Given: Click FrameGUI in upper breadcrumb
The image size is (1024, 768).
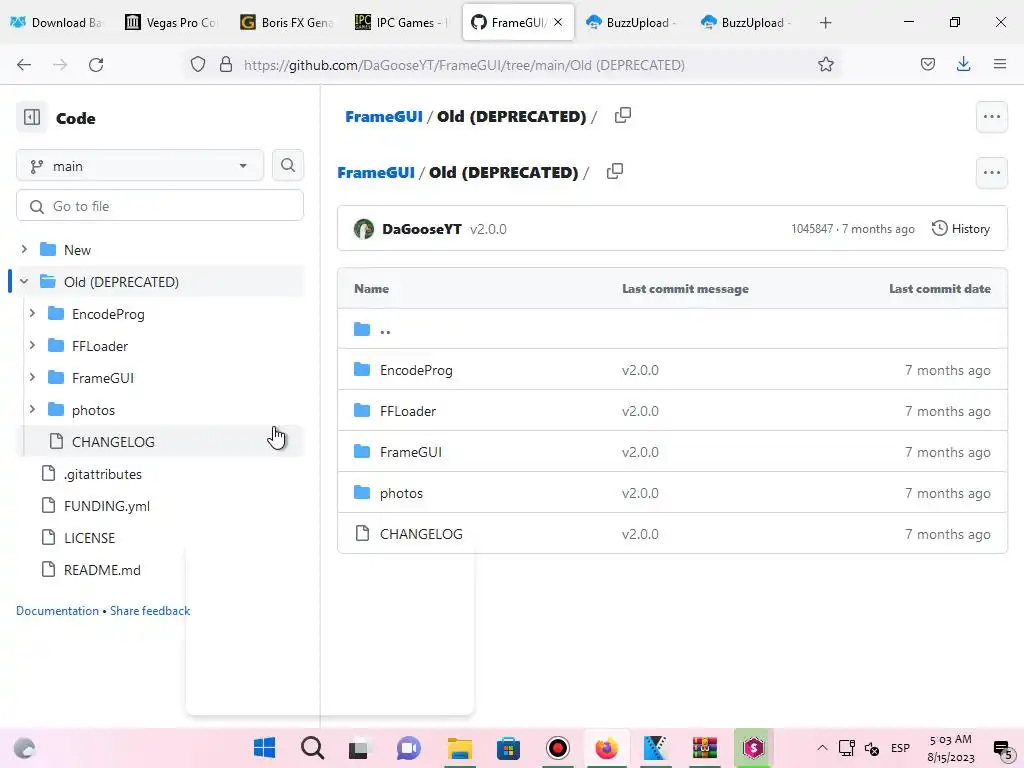Looking at the screenshot, I should tap(384, 116).
